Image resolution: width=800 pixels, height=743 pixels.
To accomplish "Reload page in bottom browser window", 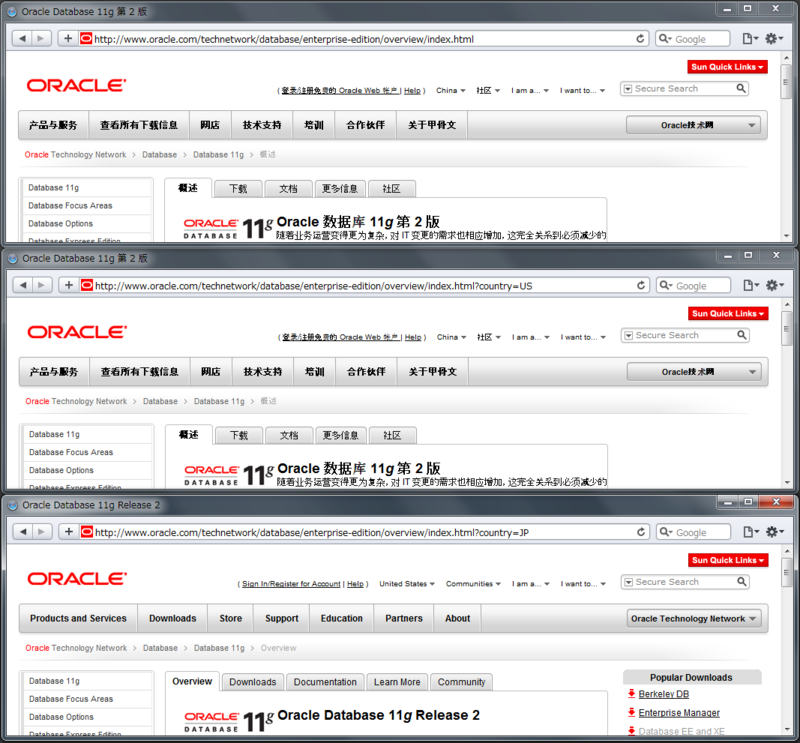I will 641,532.
